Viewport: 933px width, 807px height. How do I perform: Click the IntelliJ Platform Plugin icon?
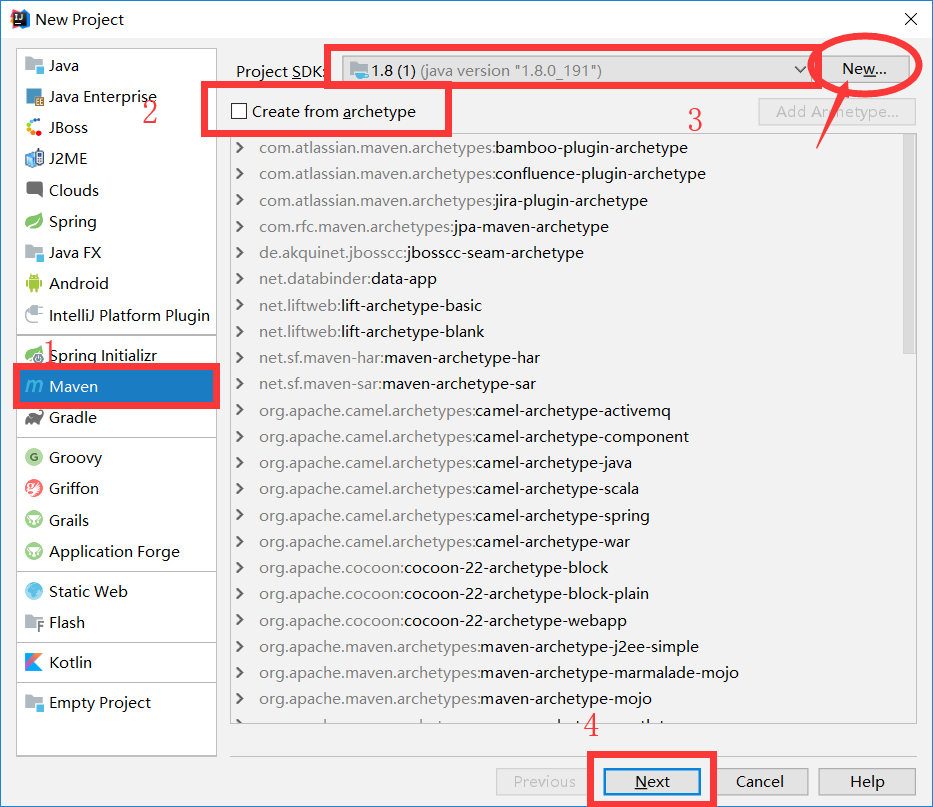pos(34,314)
